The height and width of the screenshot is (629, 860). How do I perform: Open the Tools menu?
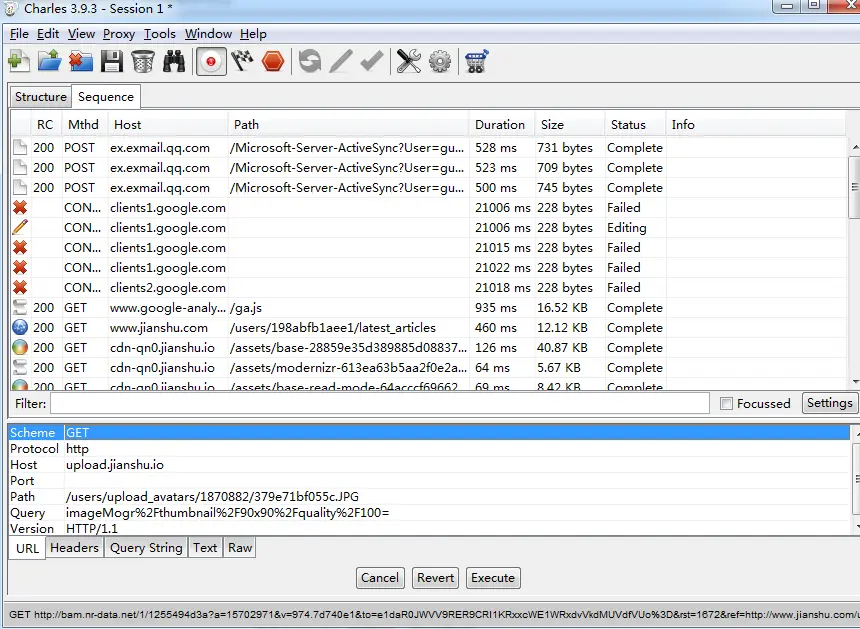tap(160, 34)
